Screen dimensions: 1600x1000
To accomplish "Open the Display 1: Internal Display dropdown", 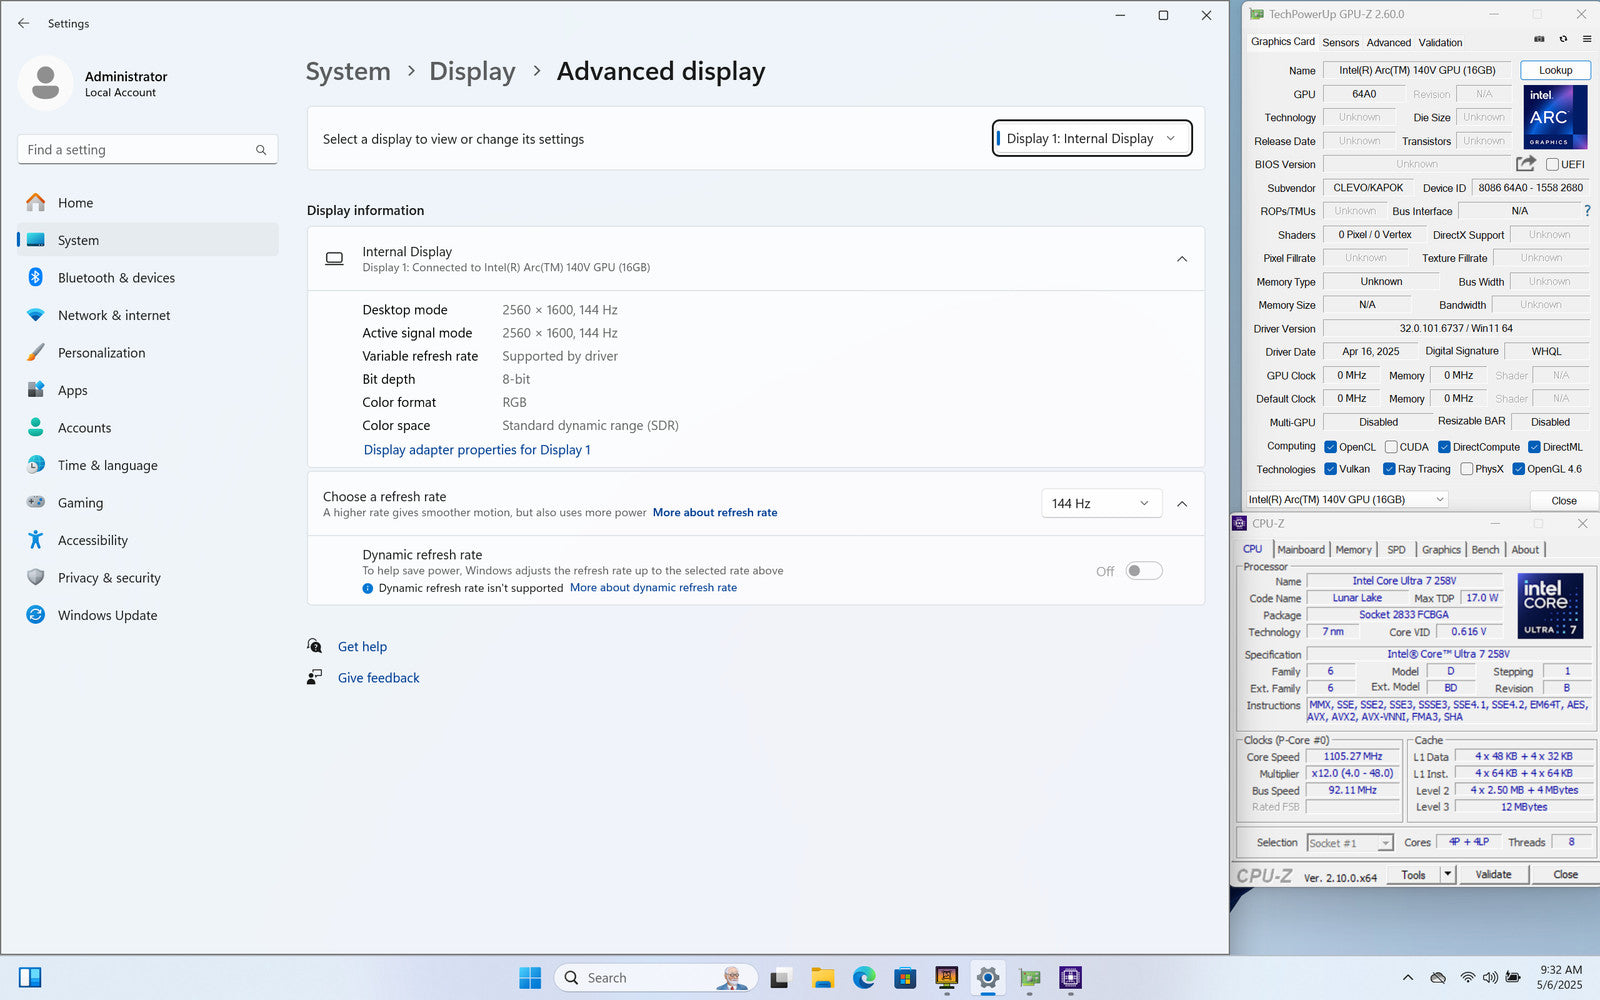I will [x=1091, y=139].
